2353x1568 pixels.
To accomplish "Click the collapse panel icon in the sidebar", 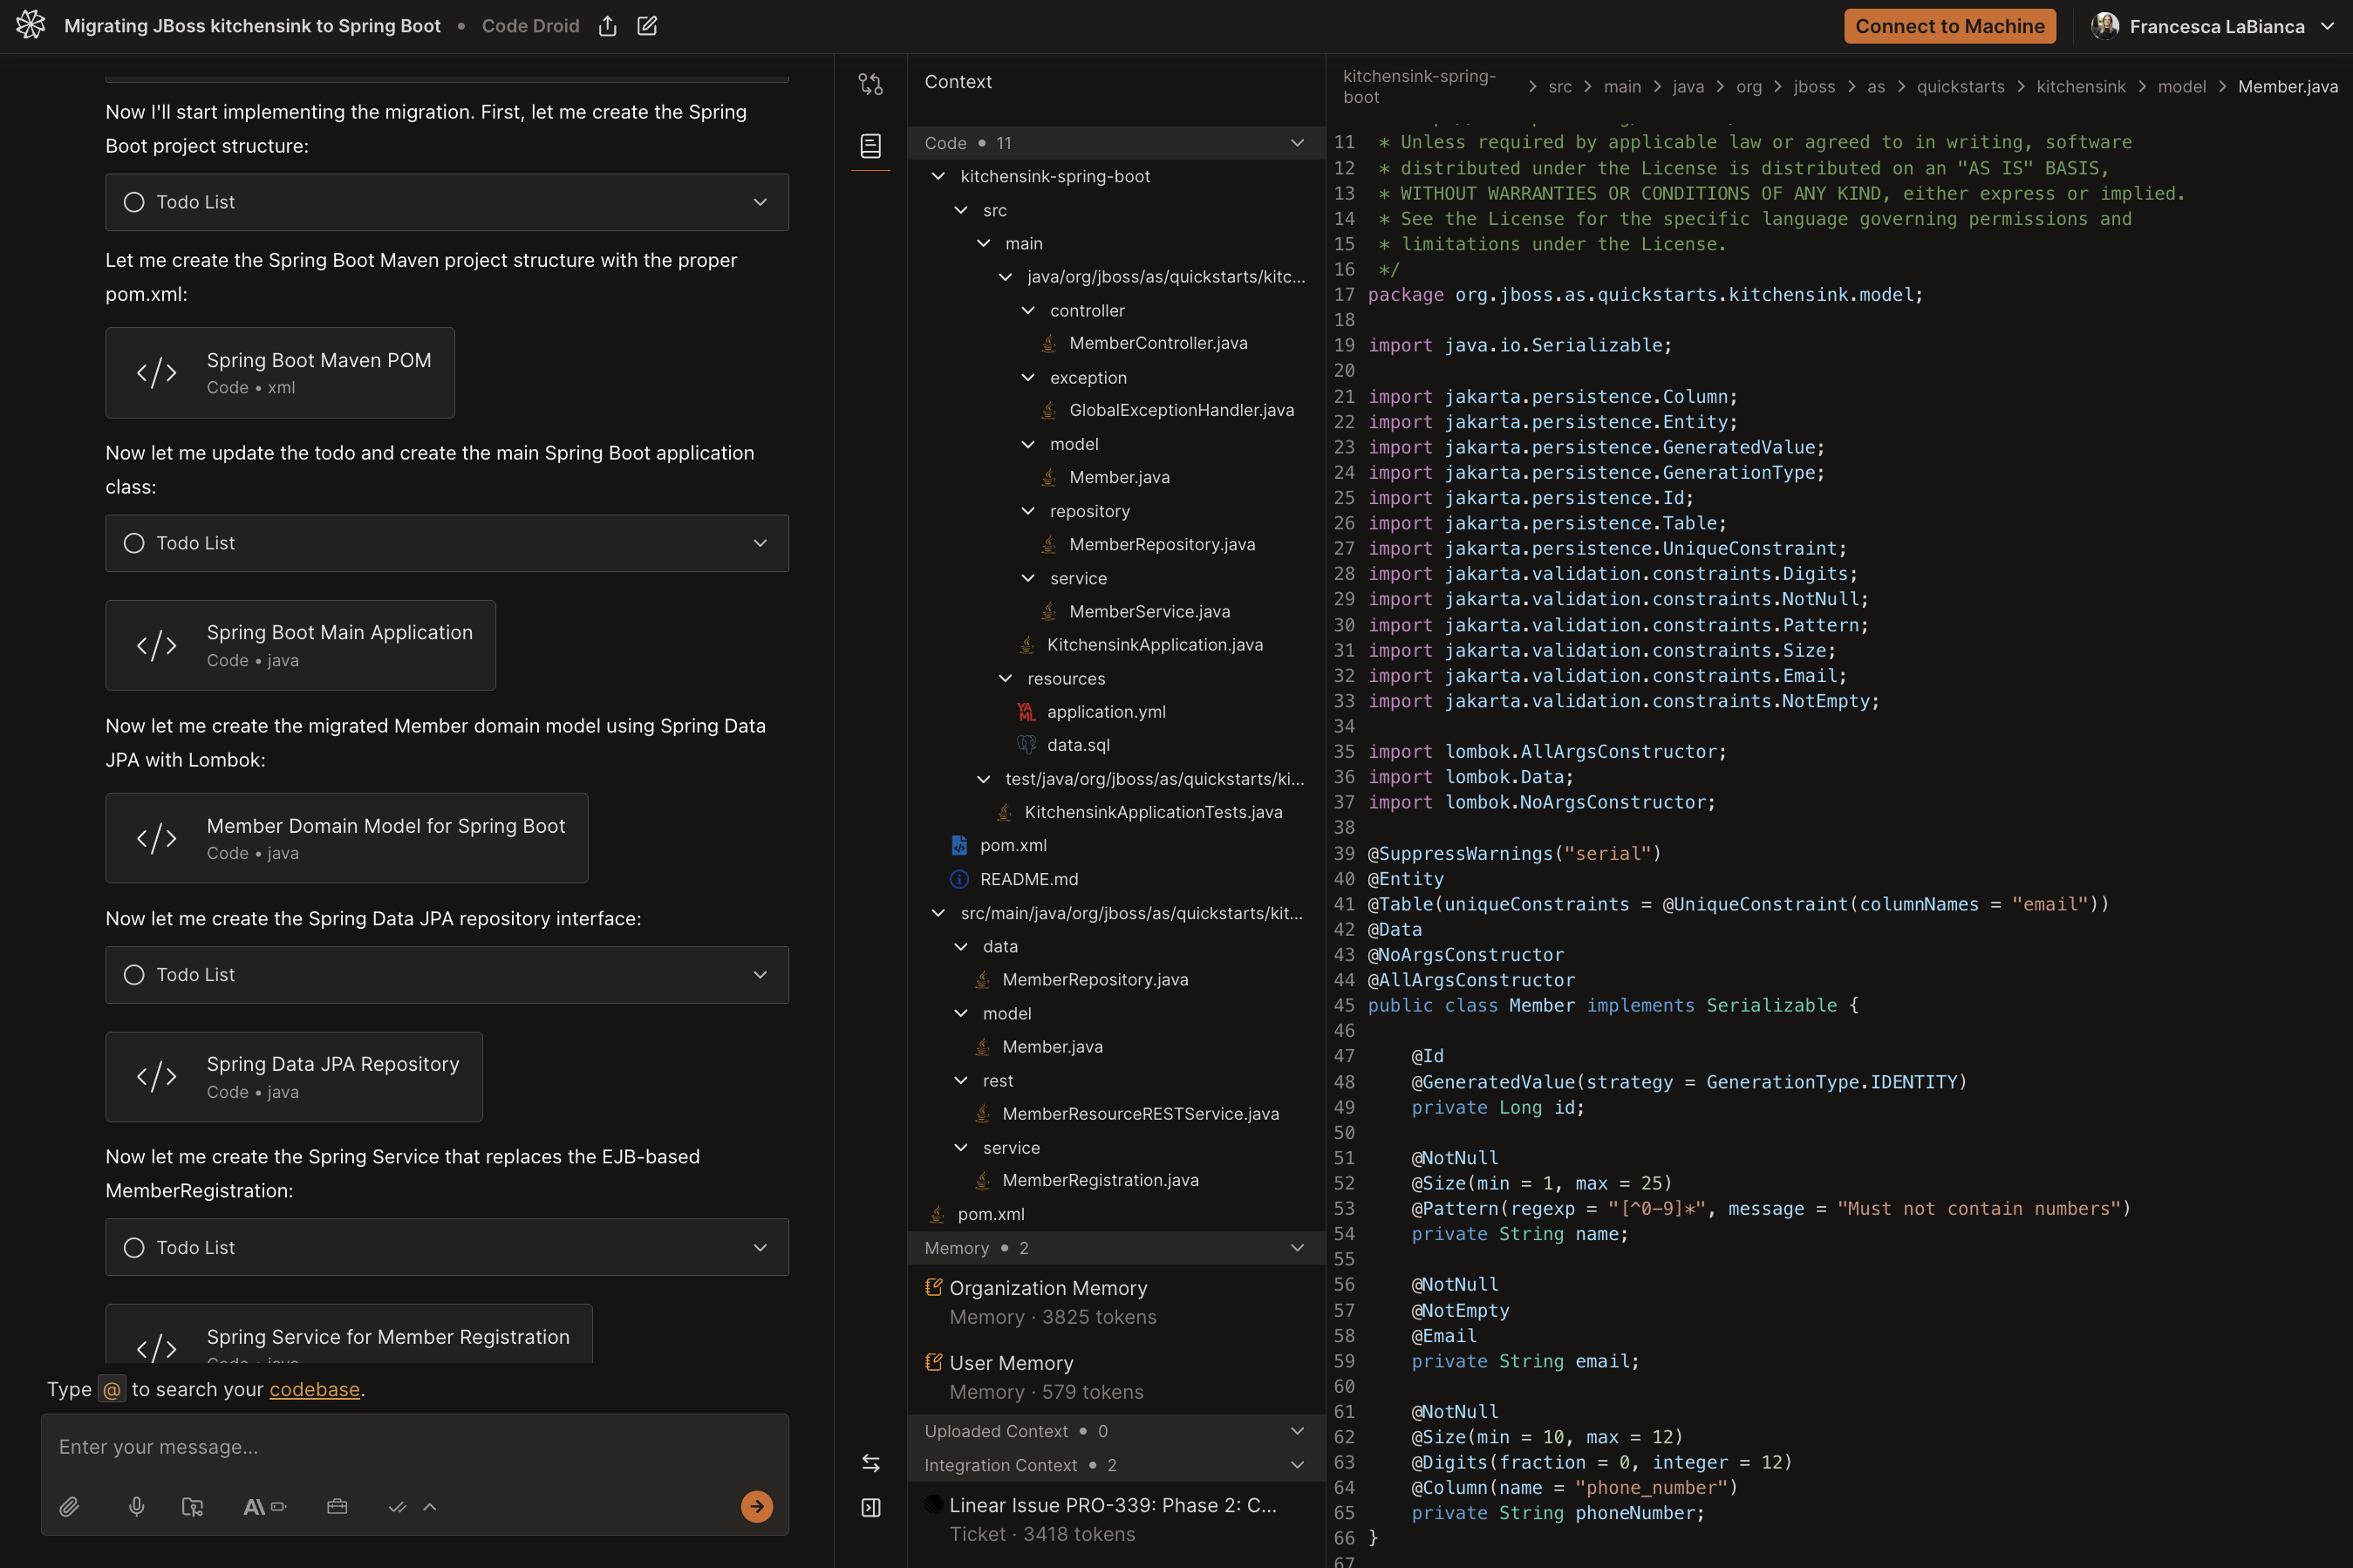I will click(870, 1507).
